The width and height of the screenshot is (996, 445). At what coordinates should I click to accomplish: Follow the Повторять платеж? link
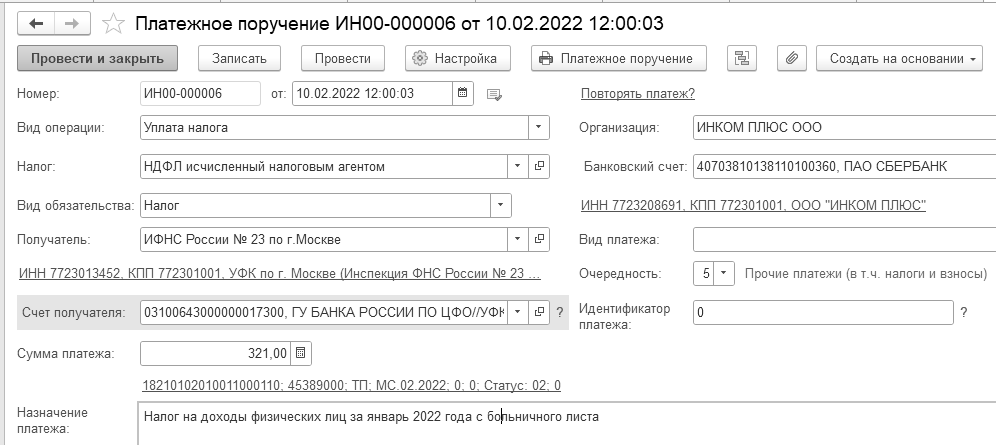[x=637, y=94]
